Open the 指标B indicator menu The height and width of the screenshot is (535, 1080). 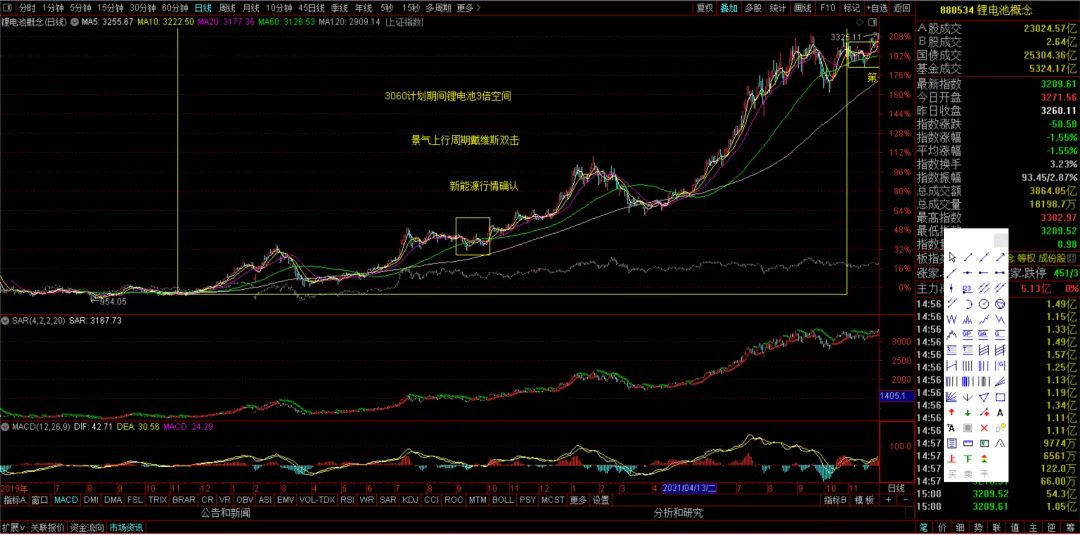[835, 499]
